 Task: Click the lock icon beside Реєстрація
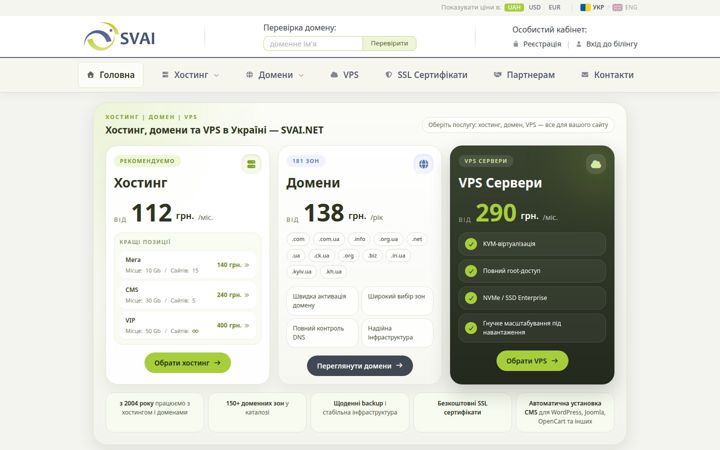pyautogui.click(x=516, y=44)
